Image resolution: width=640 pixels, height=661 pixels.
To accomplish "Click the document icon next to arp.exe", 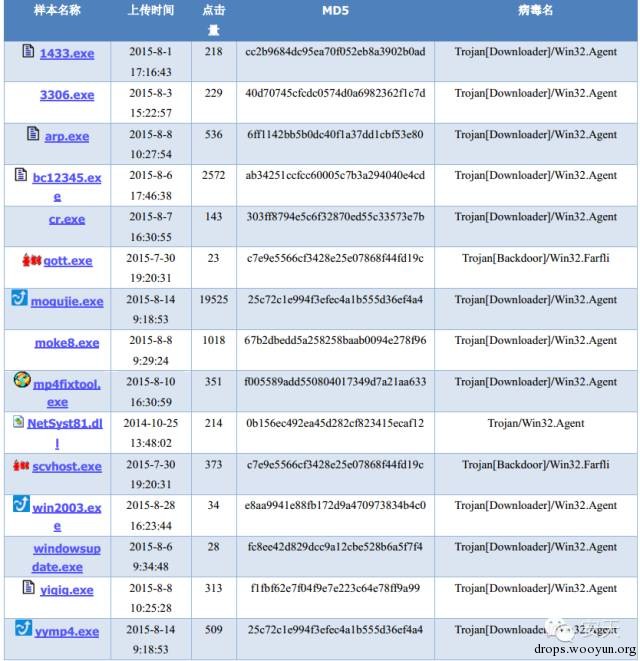I will [35, 133].
